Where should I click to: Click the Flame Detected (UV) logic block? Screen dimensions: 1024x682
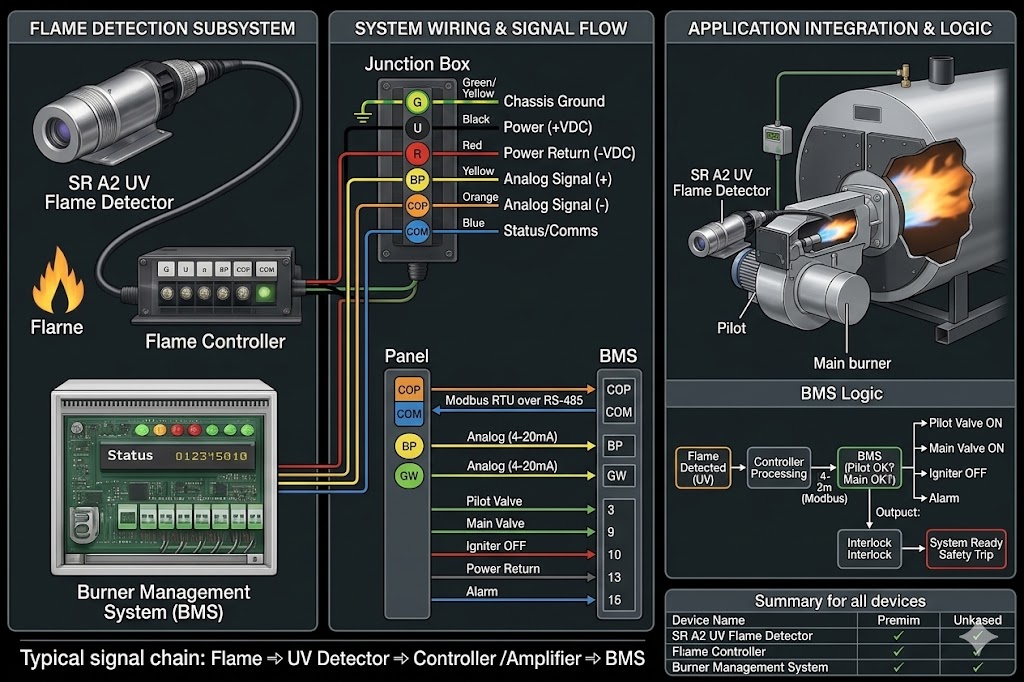point(703,468)
